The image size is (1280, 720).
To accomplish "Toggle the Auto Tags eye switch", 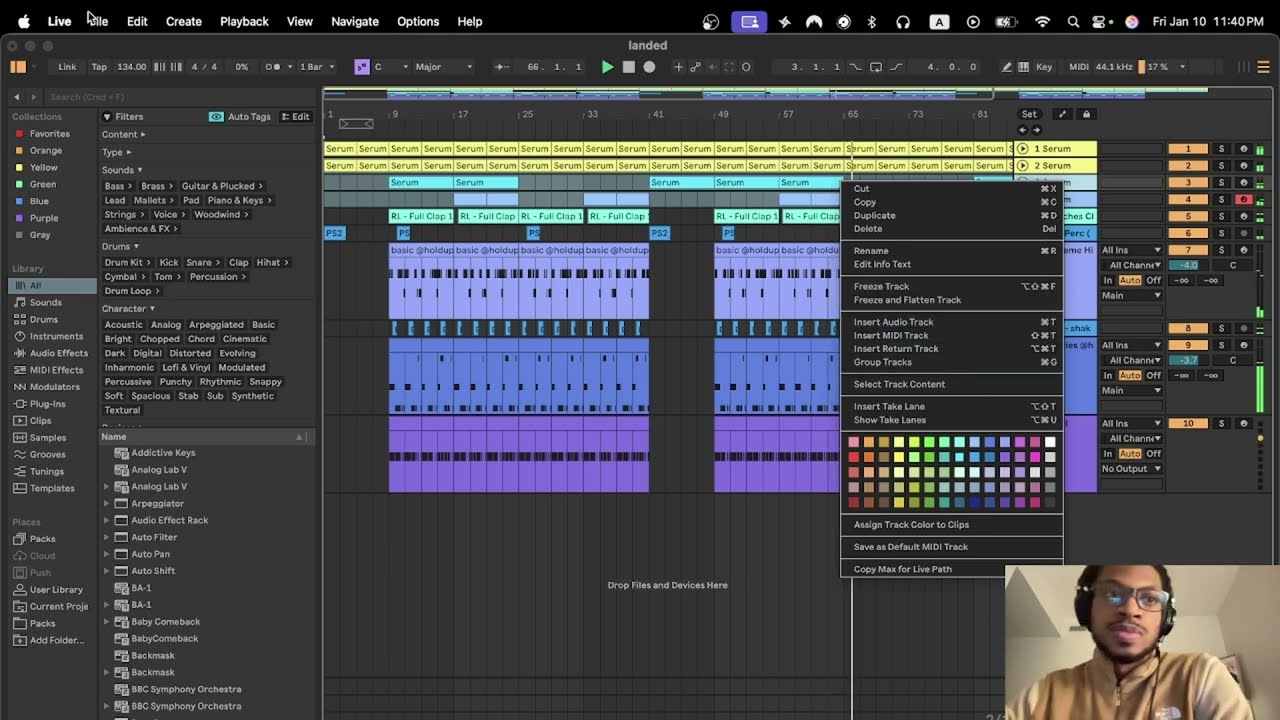I will coord(216,117).
